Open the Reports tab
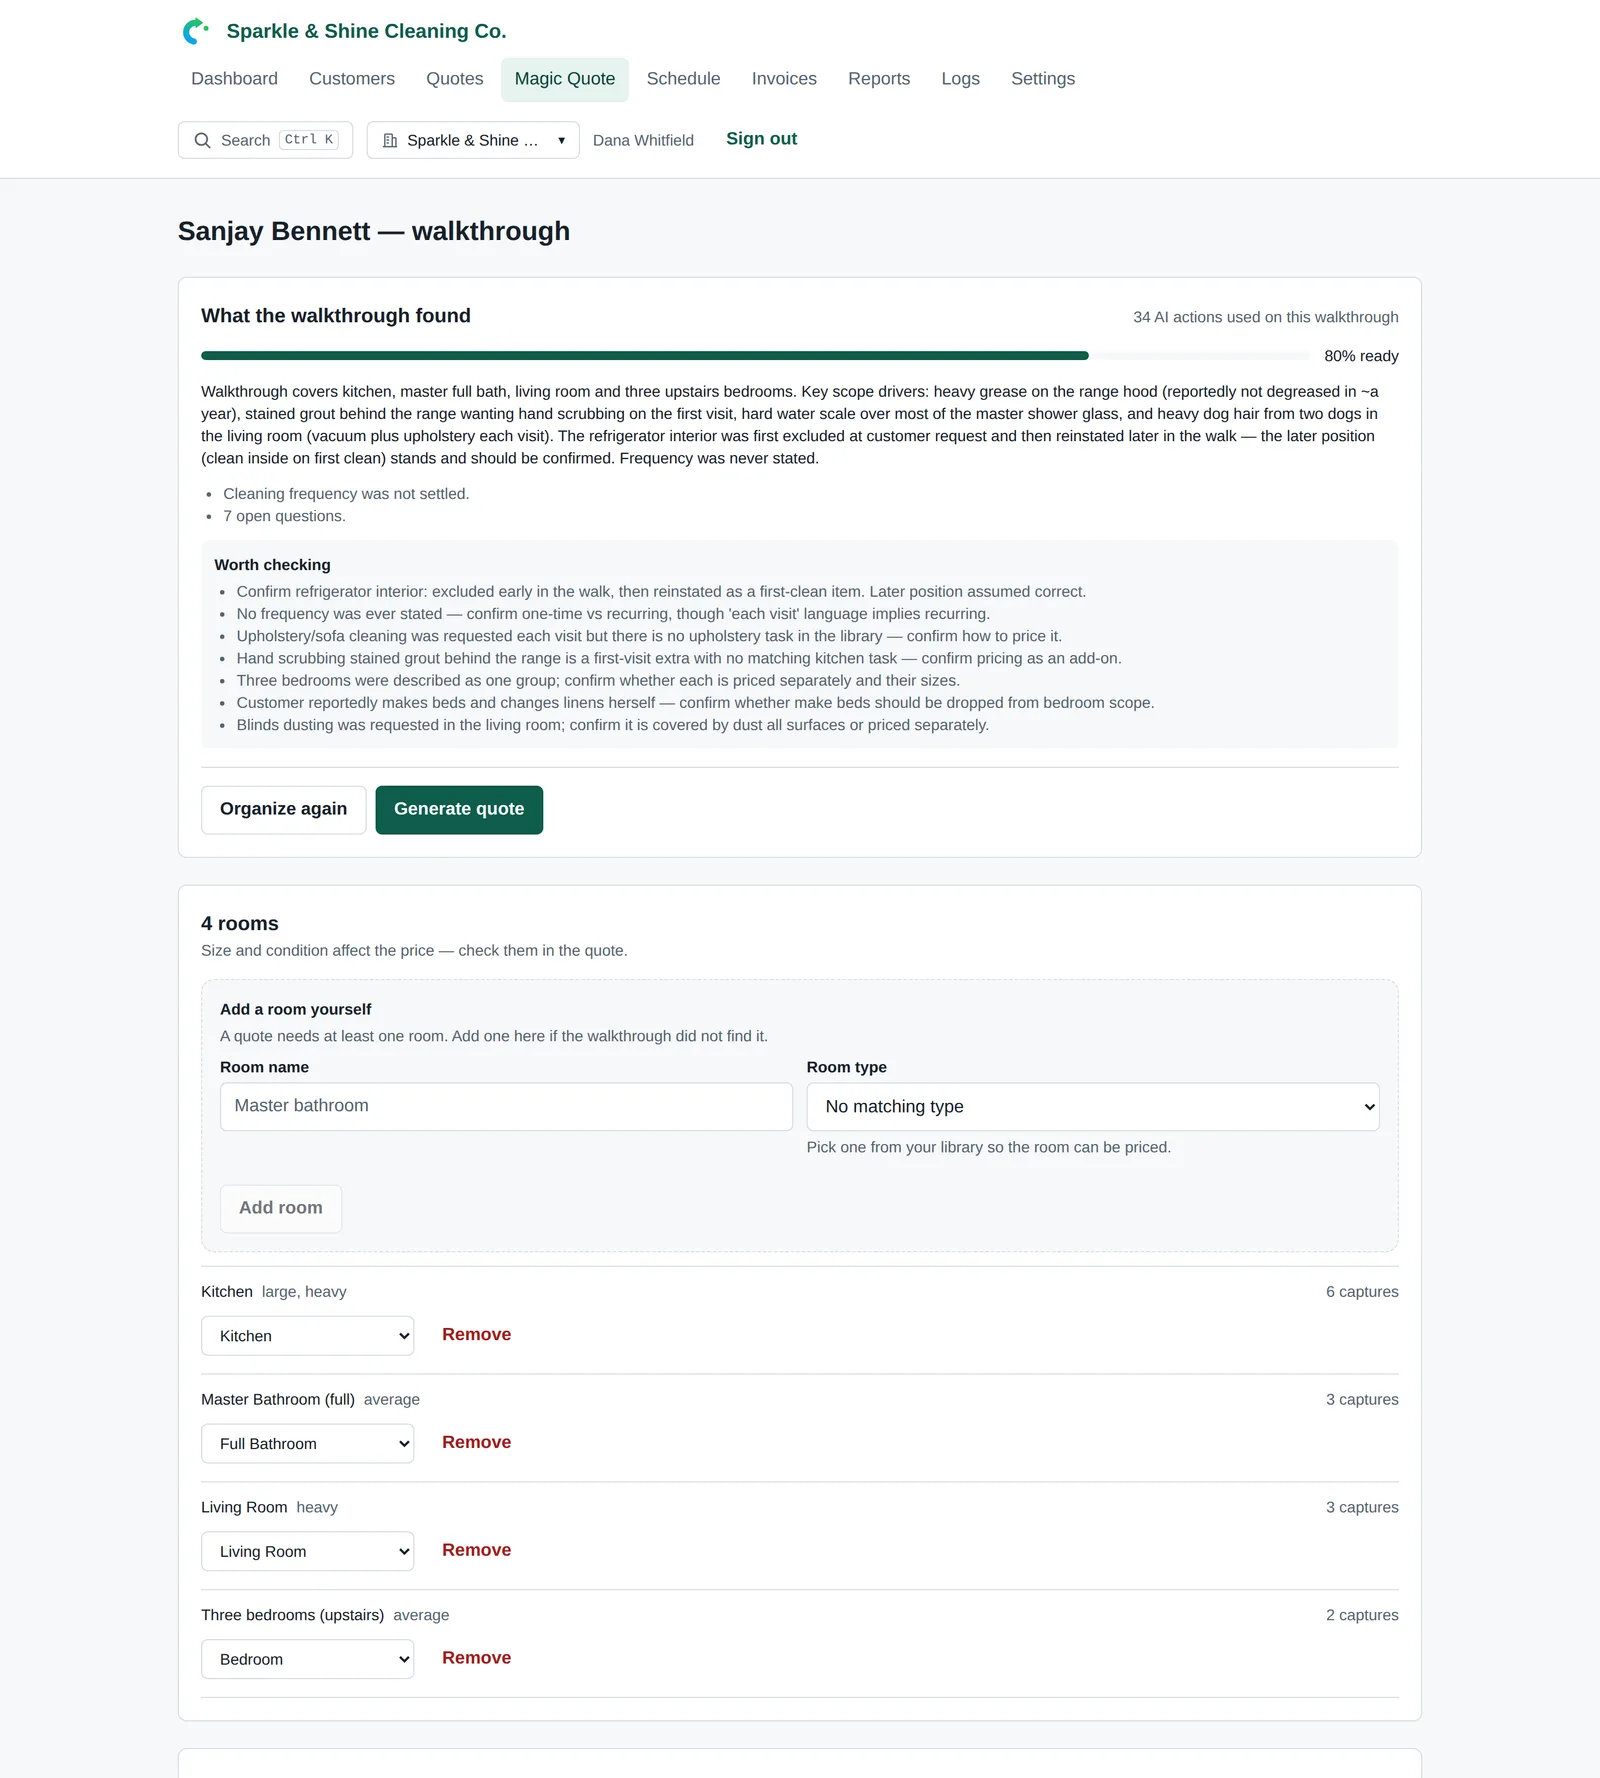 pyautogui.click(x=879, y=79)
